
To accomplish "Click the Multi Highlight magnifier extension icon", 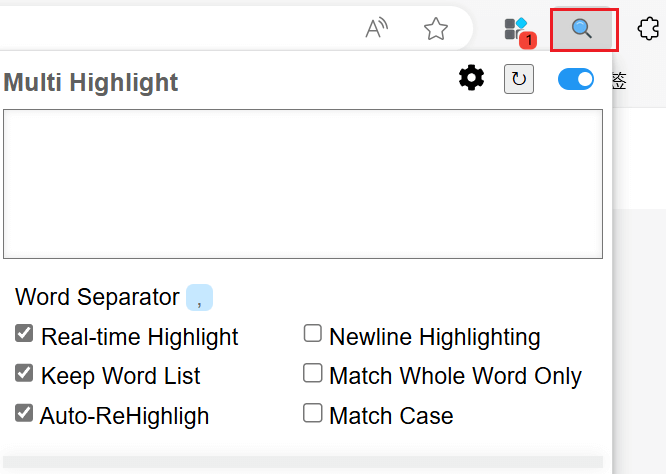I will point(583,29).
